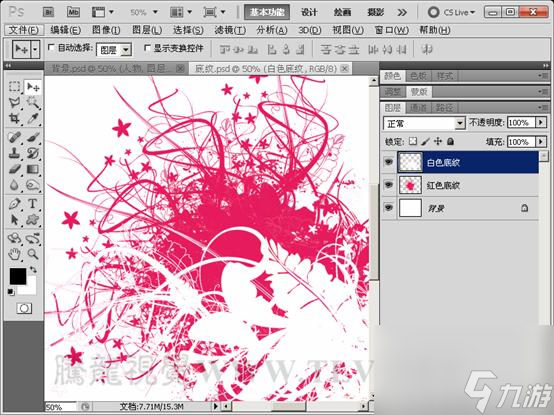Select the Blur tool

(x=14, y=185)
